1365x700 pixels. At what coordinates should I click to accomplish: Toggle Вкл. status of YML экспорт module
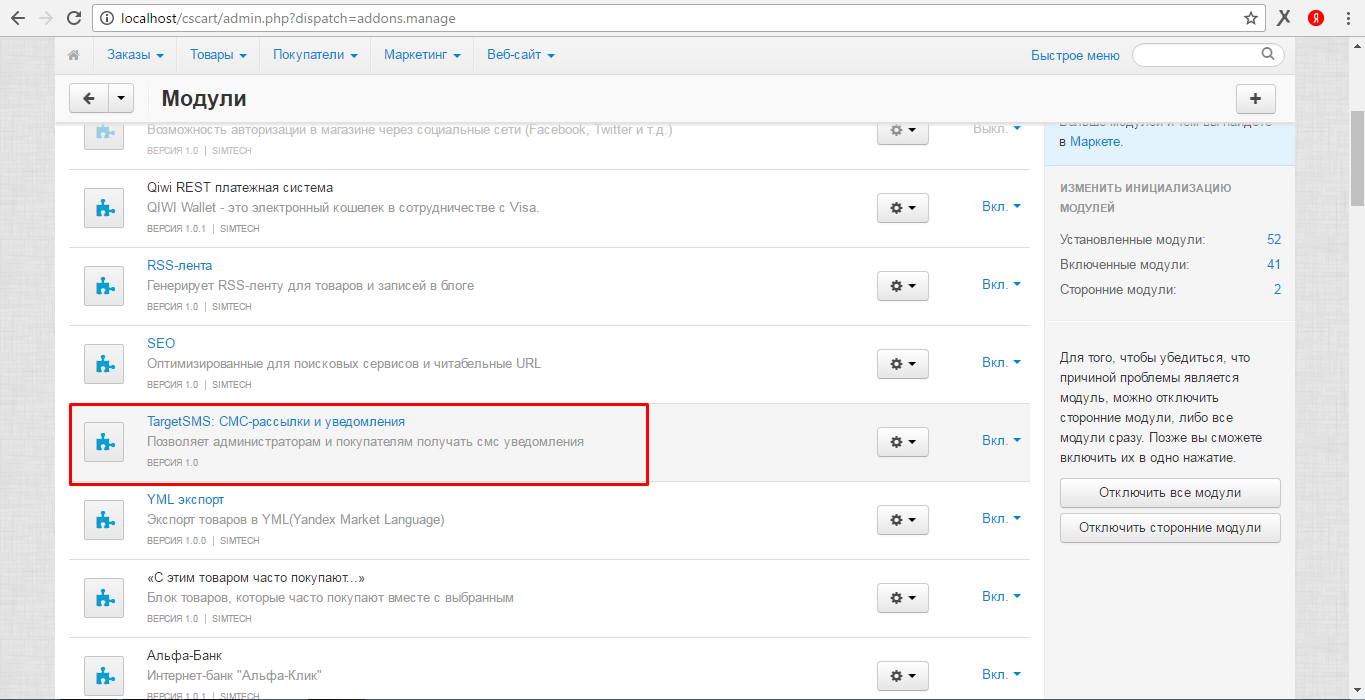[x=1001, y=518]
